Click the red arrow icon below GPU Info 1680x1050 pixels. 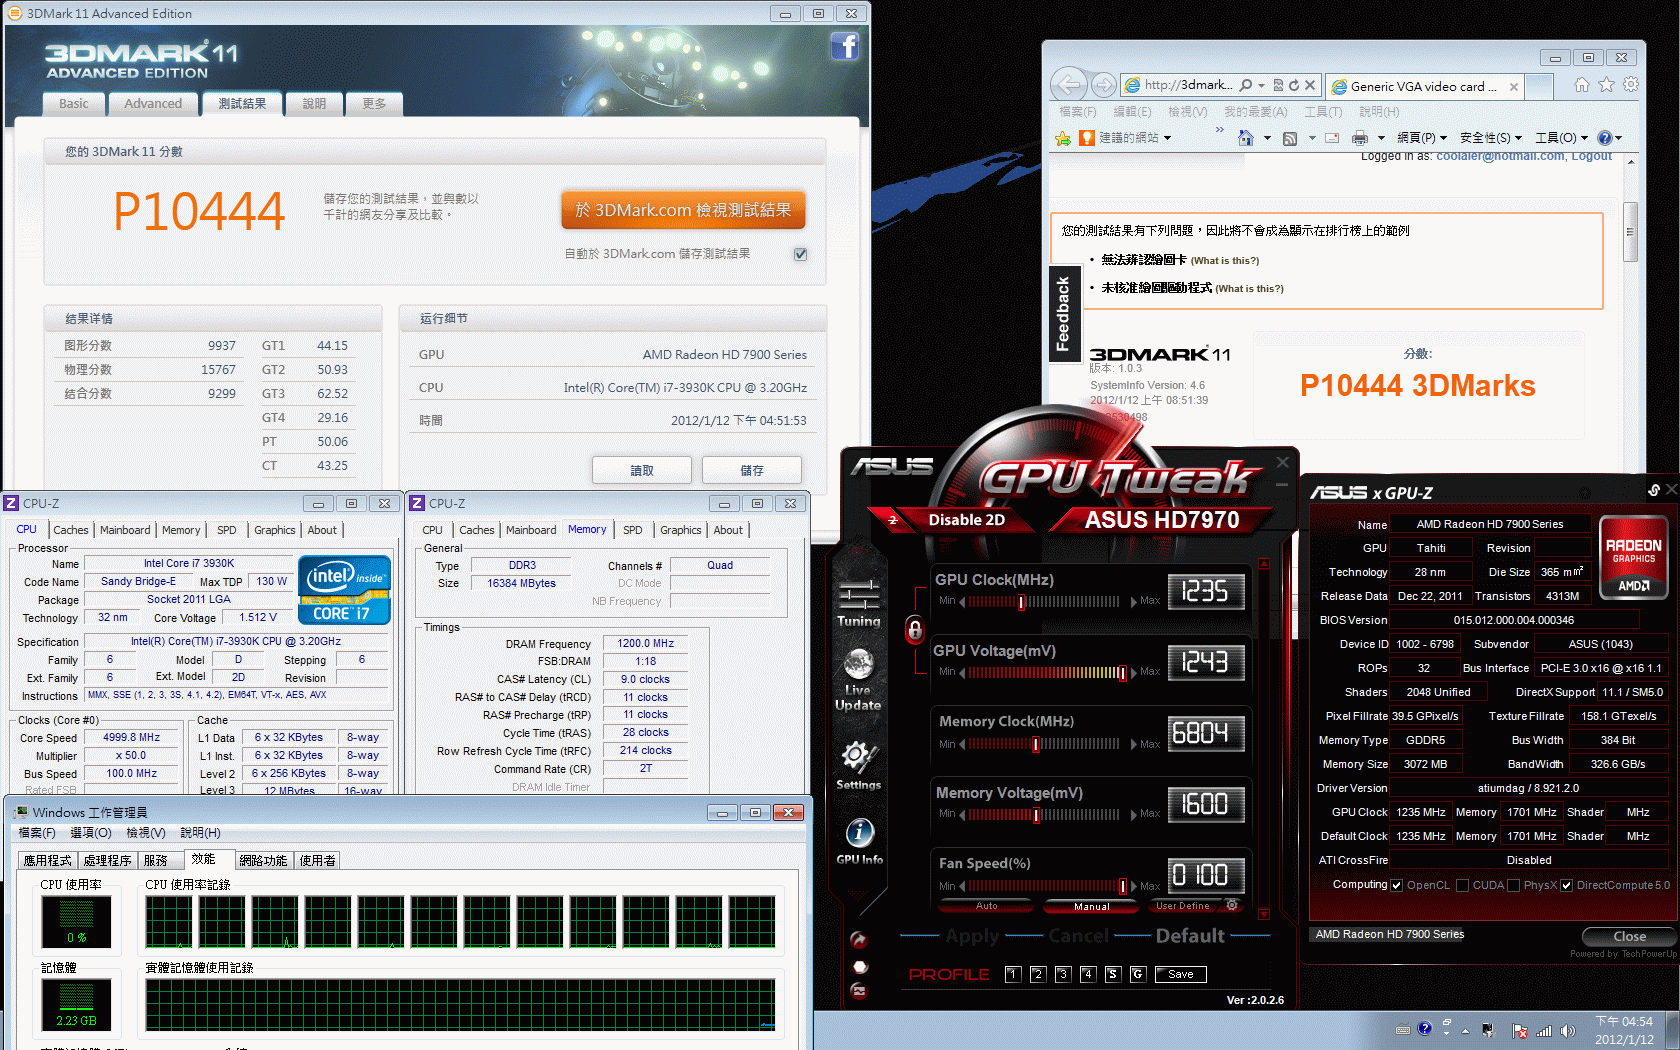(858, 939)
